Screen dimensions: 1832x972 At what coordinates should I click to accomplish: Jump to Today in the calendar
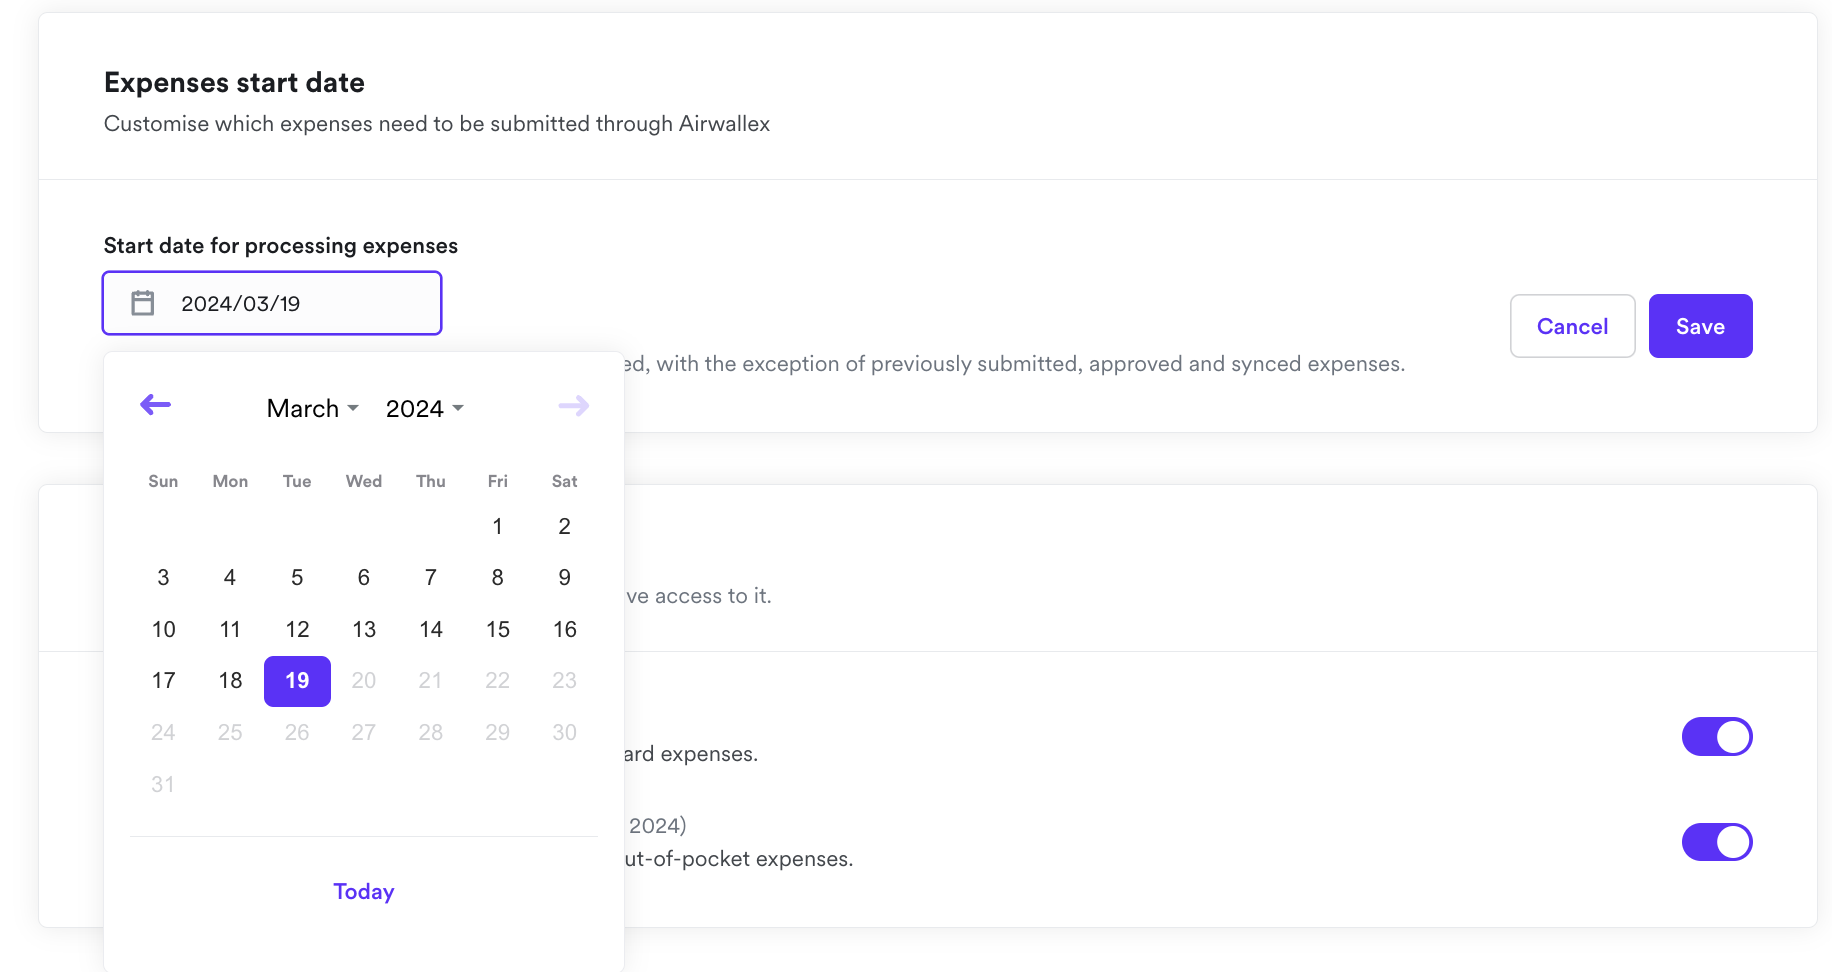(364, 891)
